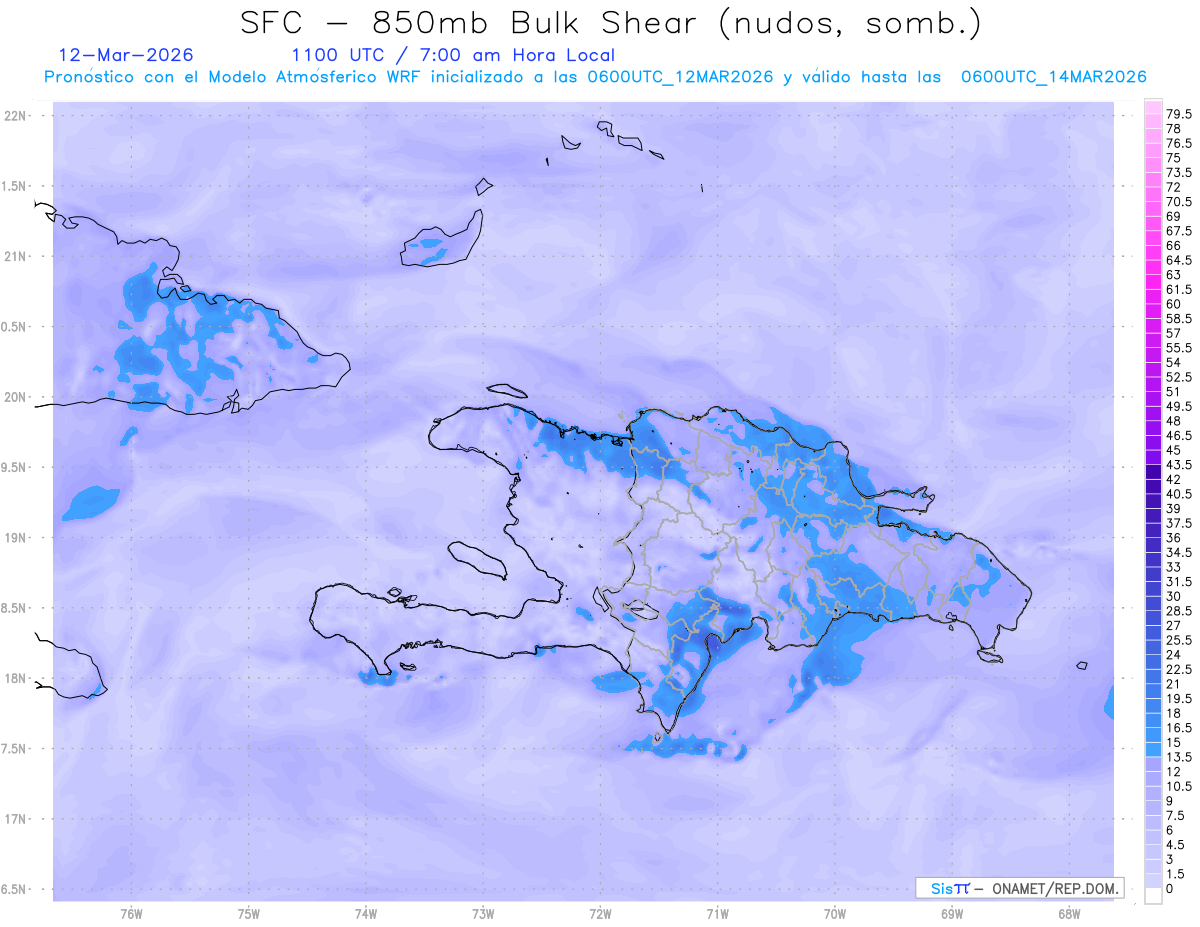Click the colorbar value '79.5'
This screenshot has height=927, width=1200.
(1179, 115)
